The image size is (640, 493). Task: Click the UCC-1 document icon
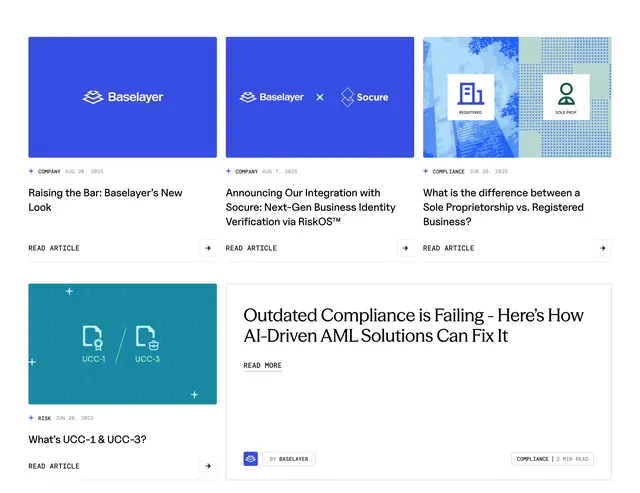[x=93, y=338]
